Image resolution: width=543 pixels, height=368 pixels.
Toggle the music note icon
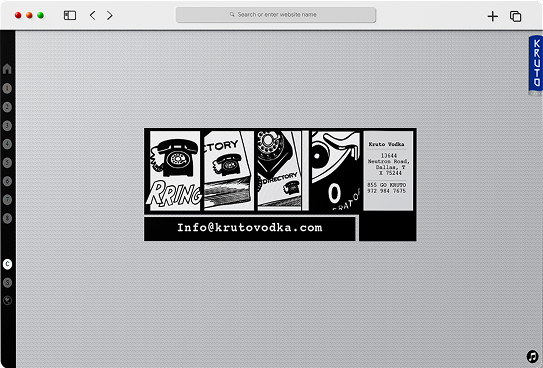point(532,356)
